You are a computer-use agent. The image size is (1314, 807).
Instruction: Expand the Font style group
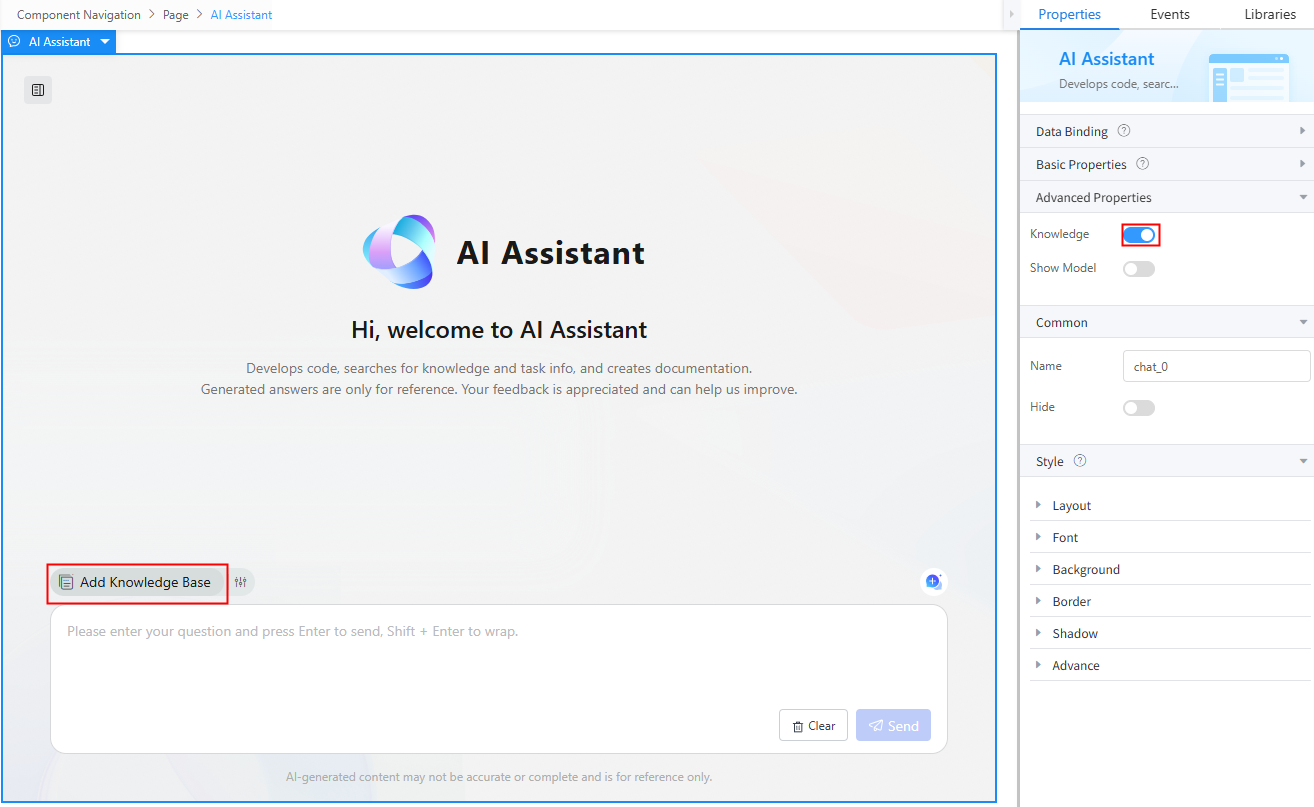(1170, 537)
